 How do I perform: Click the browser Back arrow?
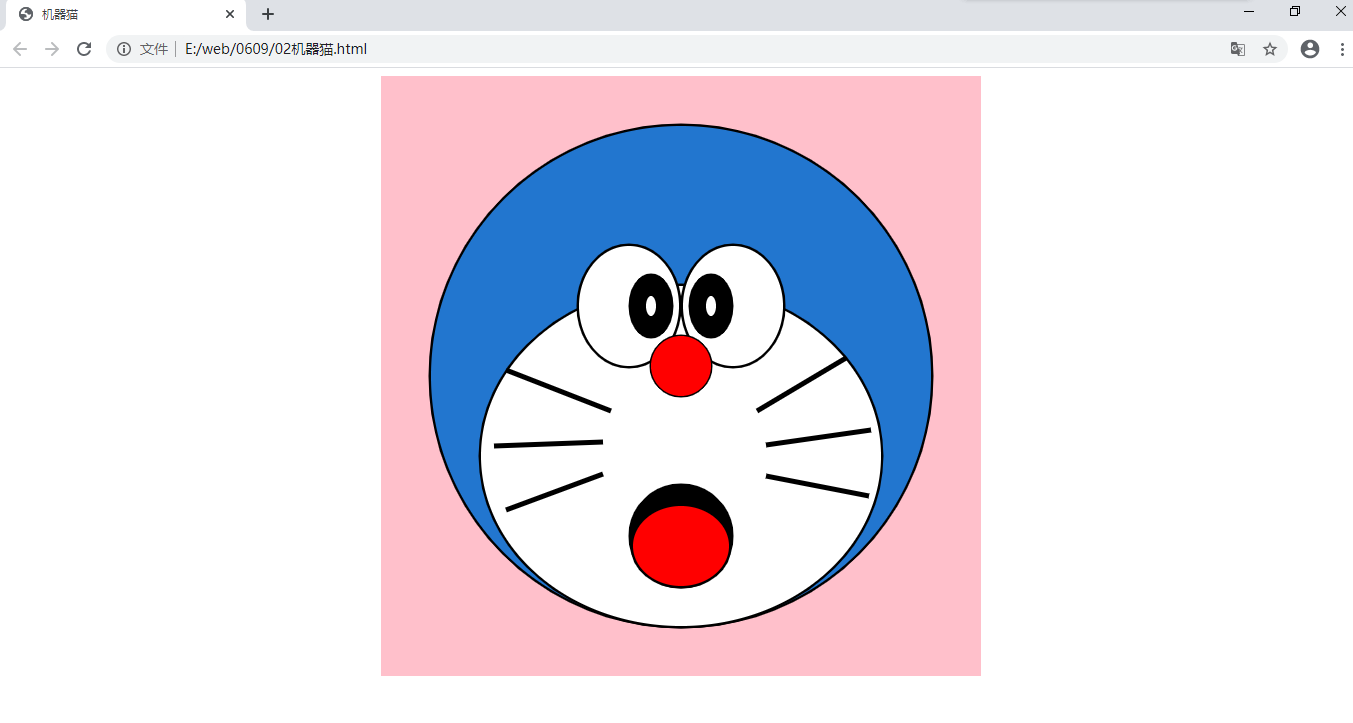pos(20,49)
